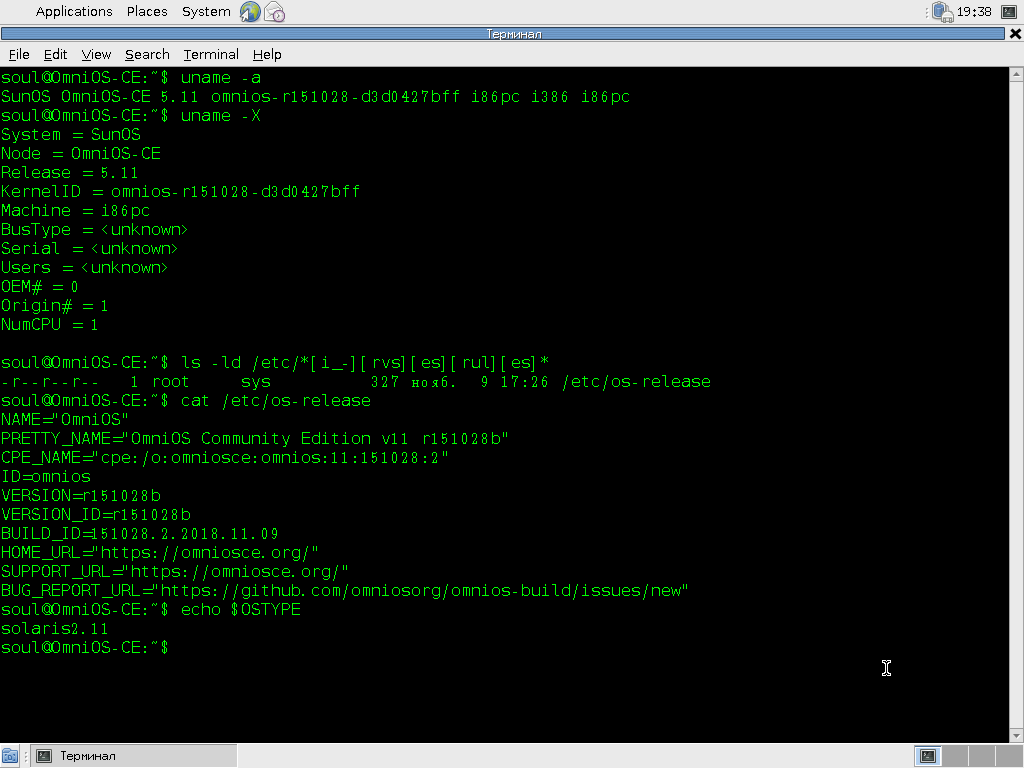Click the 'echo $OSTYPE' command
Viewport: 1024px width, 768px height.
coord(240,609)
